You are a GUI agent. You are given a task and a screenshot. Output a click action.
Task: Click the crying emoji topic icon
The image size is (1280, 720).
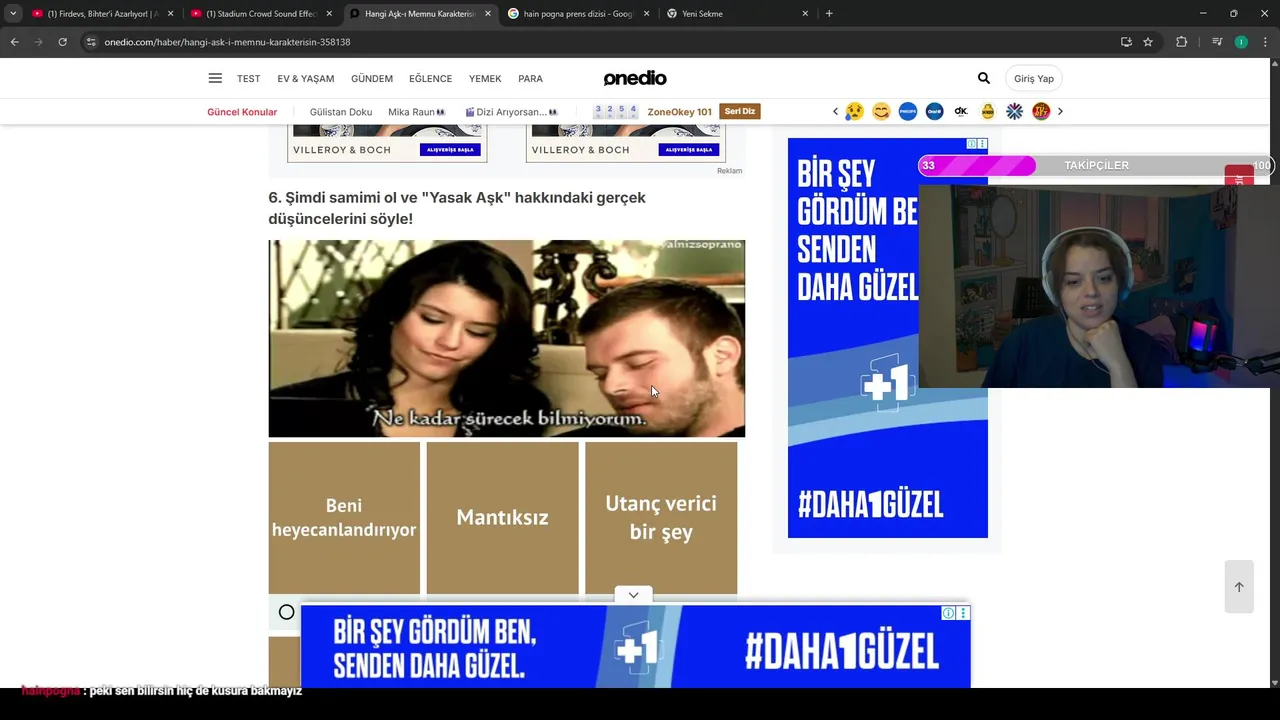pyautogui.click(x=854, y=111)
